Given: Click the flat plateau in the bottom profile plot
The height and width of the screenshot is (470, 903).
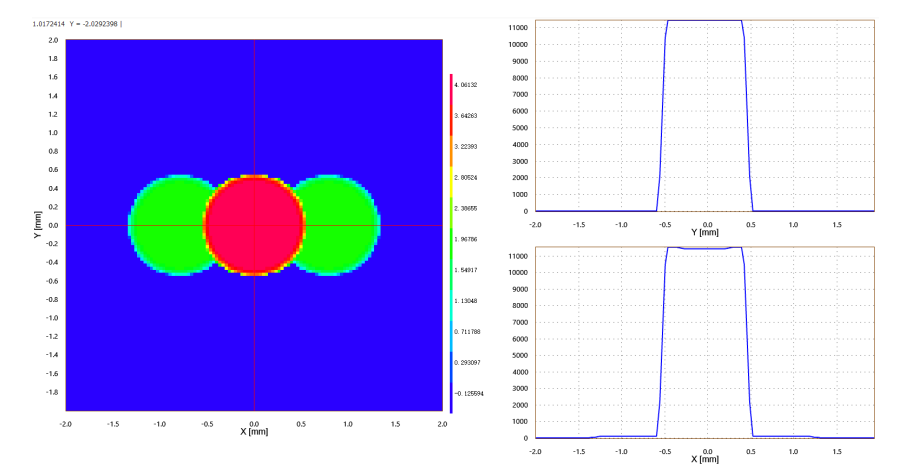Looking at the screenshot, I should coord(705,247).
